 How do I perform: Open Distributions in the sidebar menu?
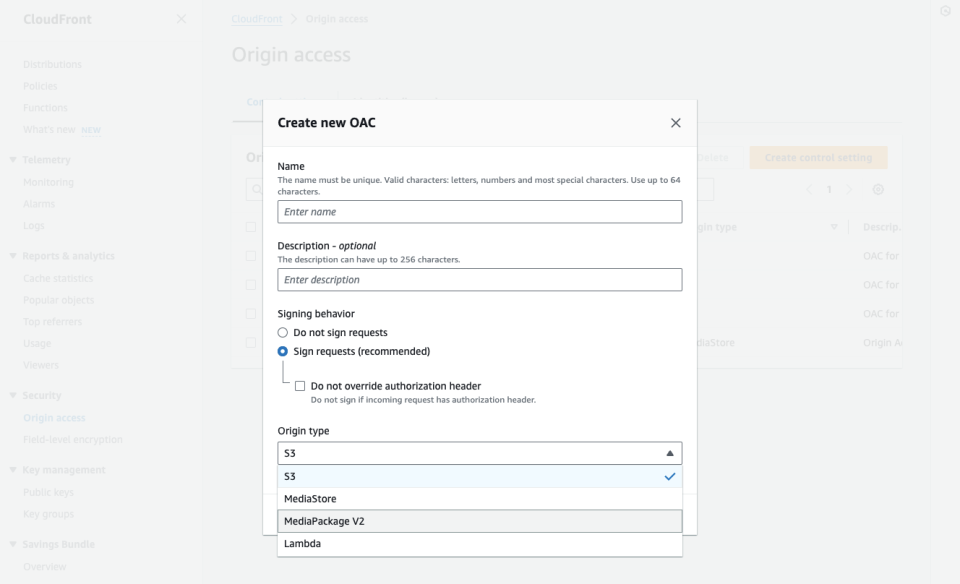pyautogui.click(x=52, y=63)
